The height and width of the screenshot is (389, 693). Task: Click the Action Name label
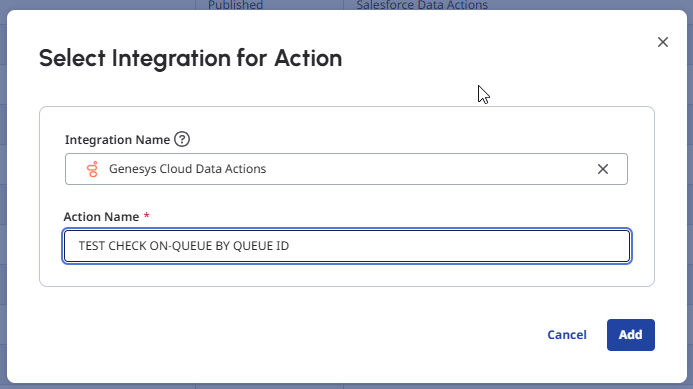click(x=101, y=217)
